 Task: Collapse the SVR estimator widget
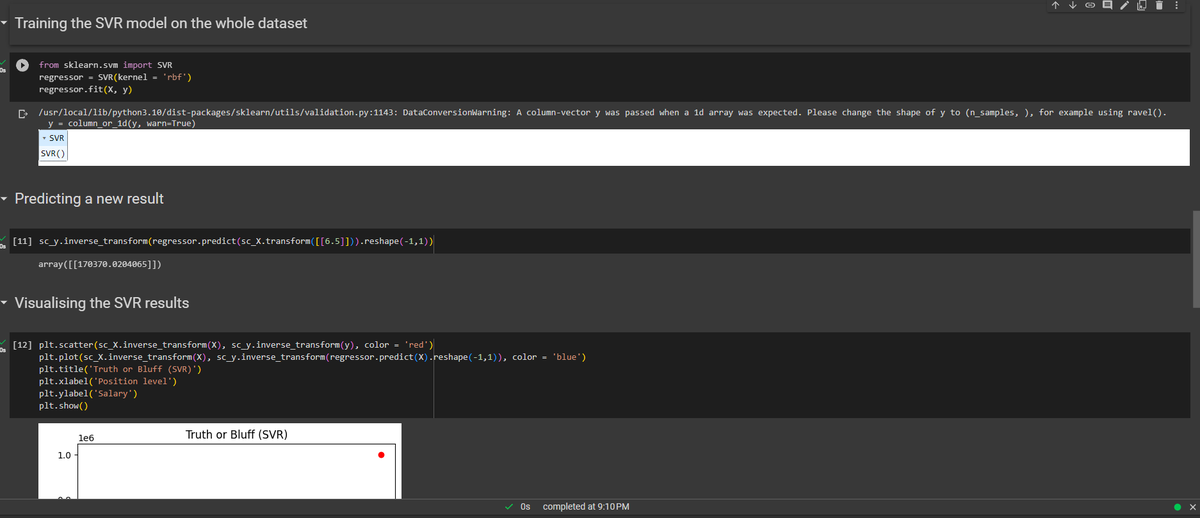(53, 137)
